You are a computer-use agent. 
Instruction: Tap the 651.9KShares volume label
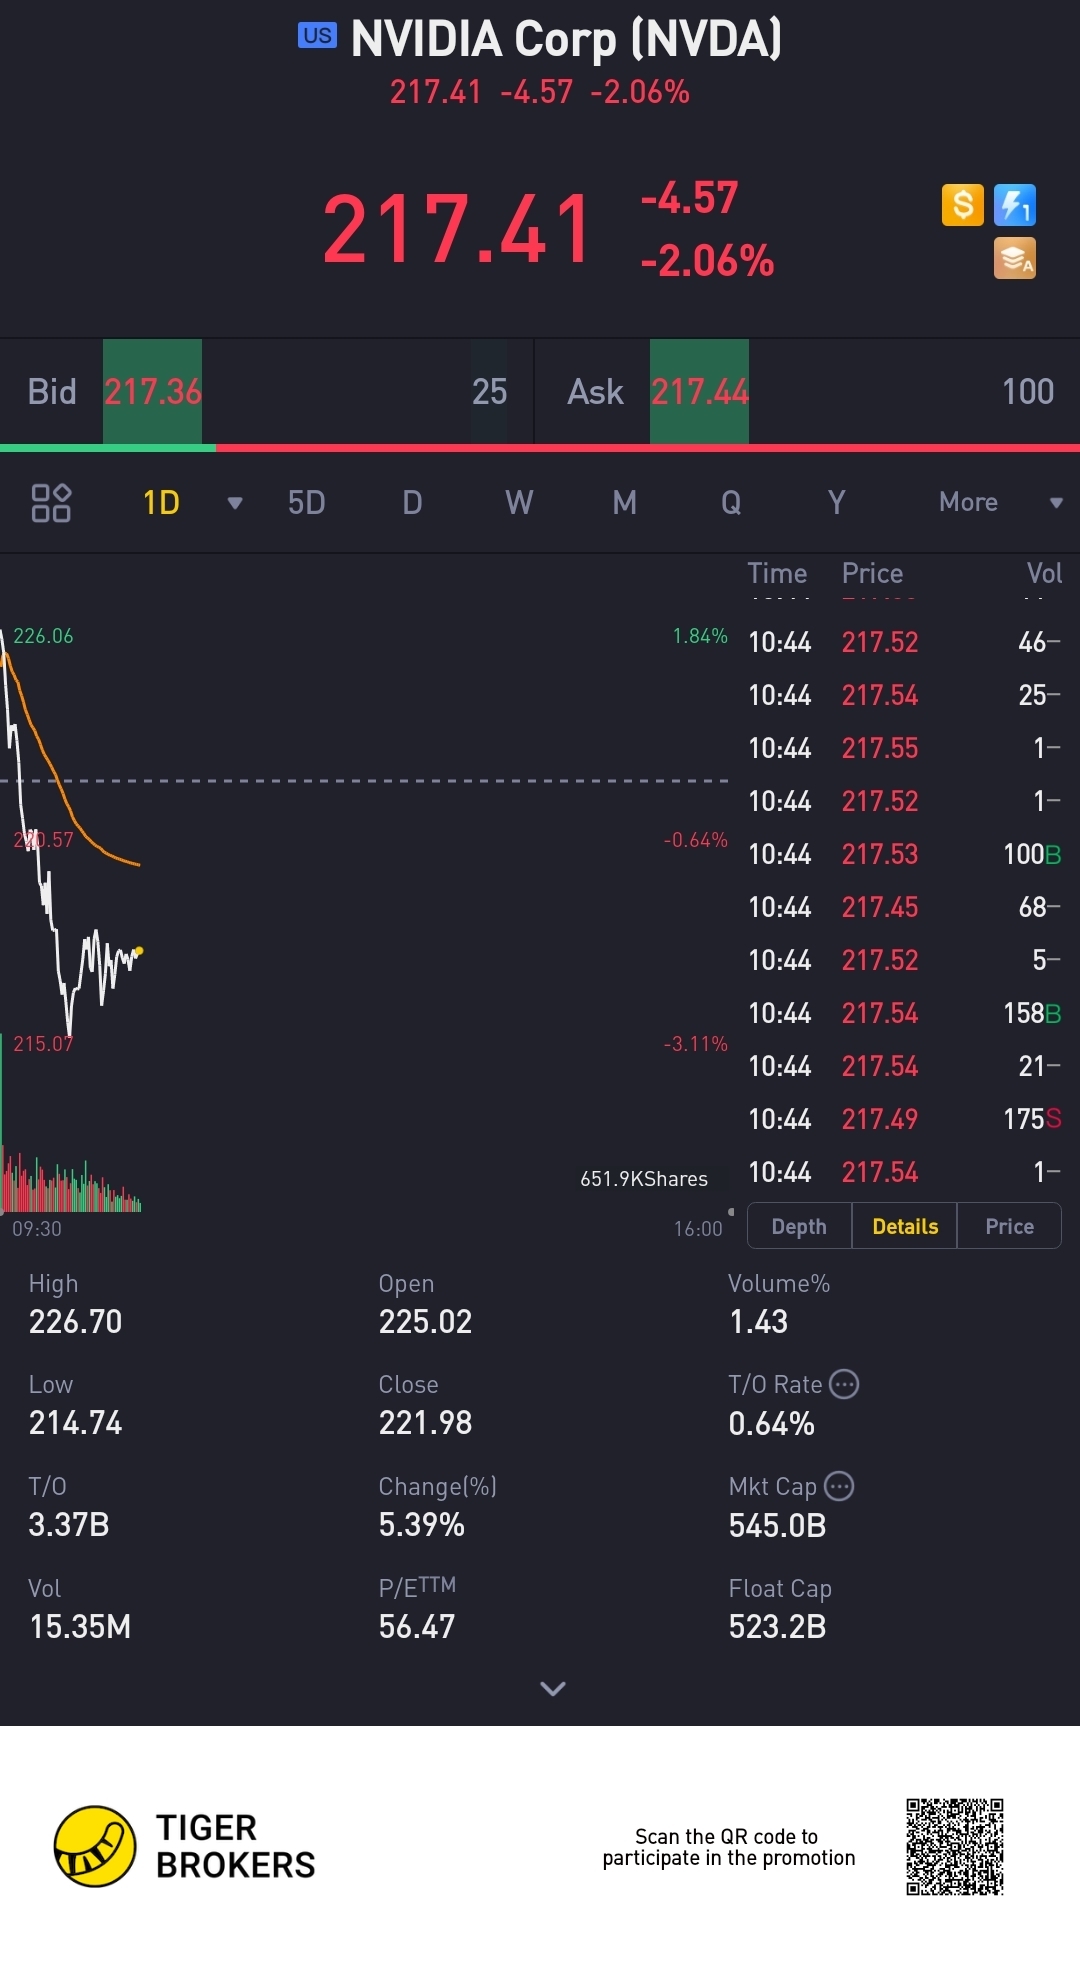pos(644,1179)
